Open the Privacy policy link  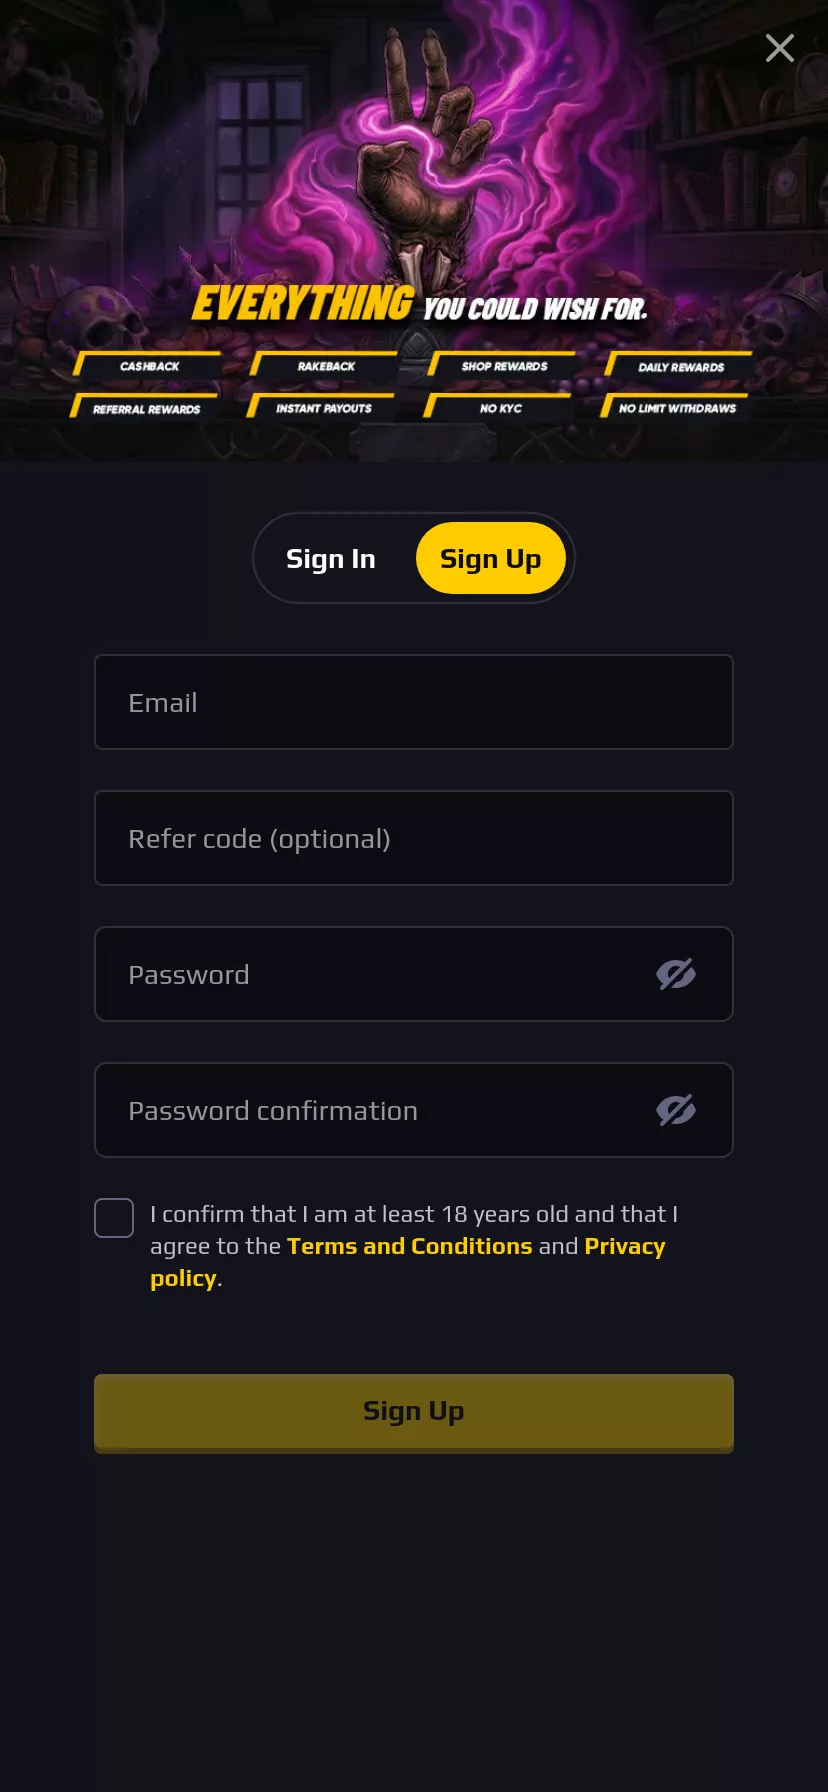click(625, 1246)
